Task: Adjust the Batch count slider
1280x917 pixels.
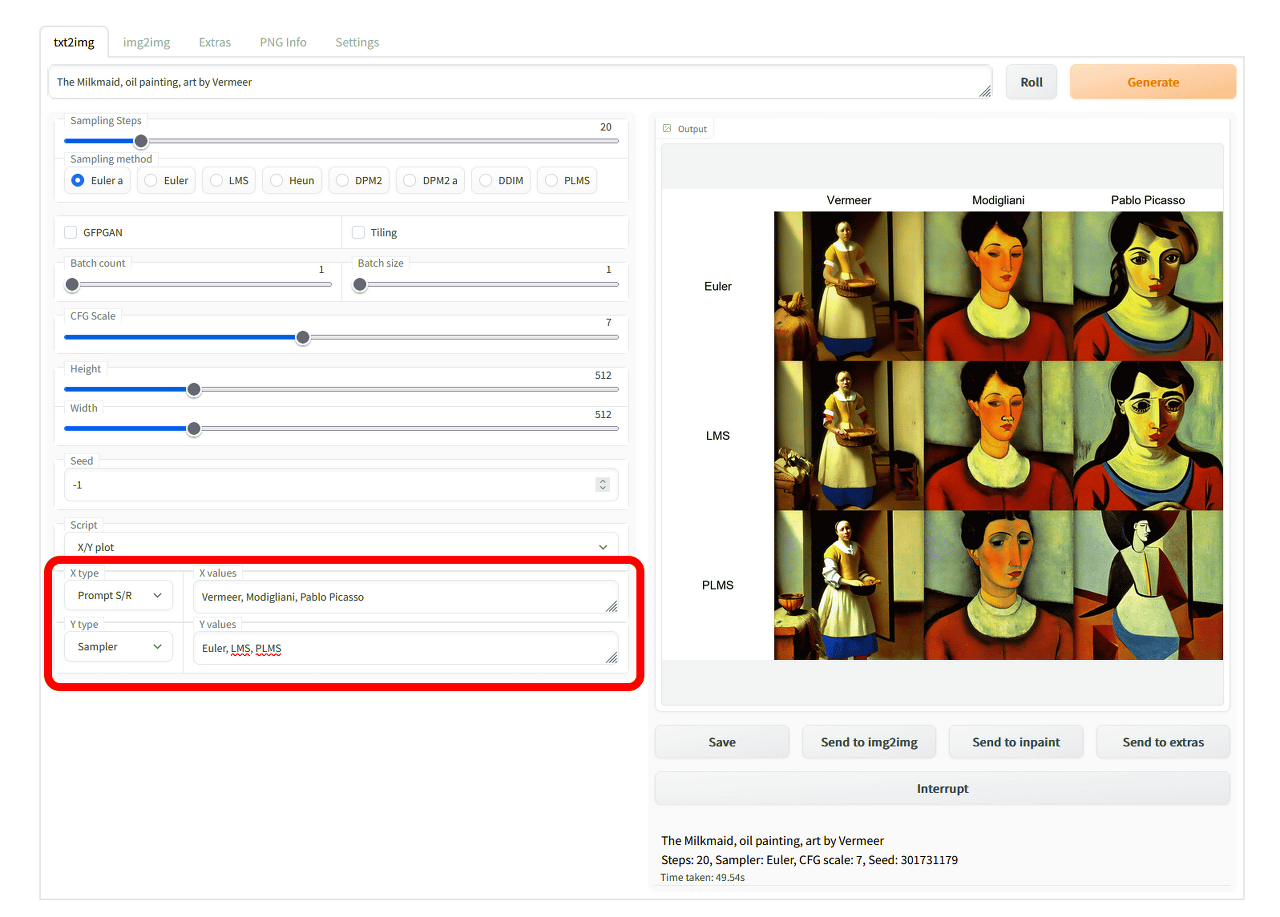Action: coord(198,284)
